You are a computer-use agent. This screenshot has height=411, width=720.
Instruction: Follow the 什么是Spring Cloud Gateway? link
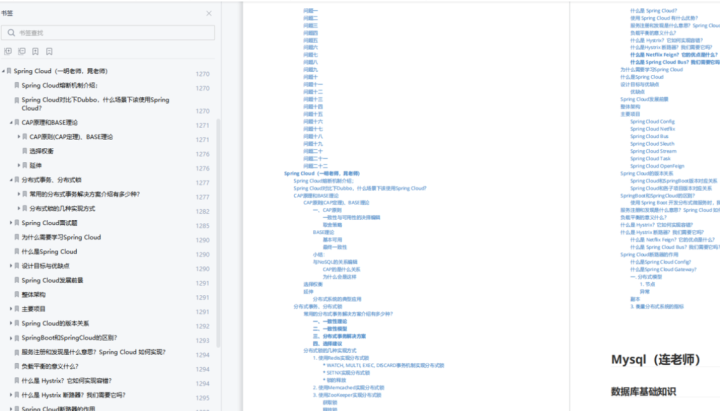click(x=663, y=270)
